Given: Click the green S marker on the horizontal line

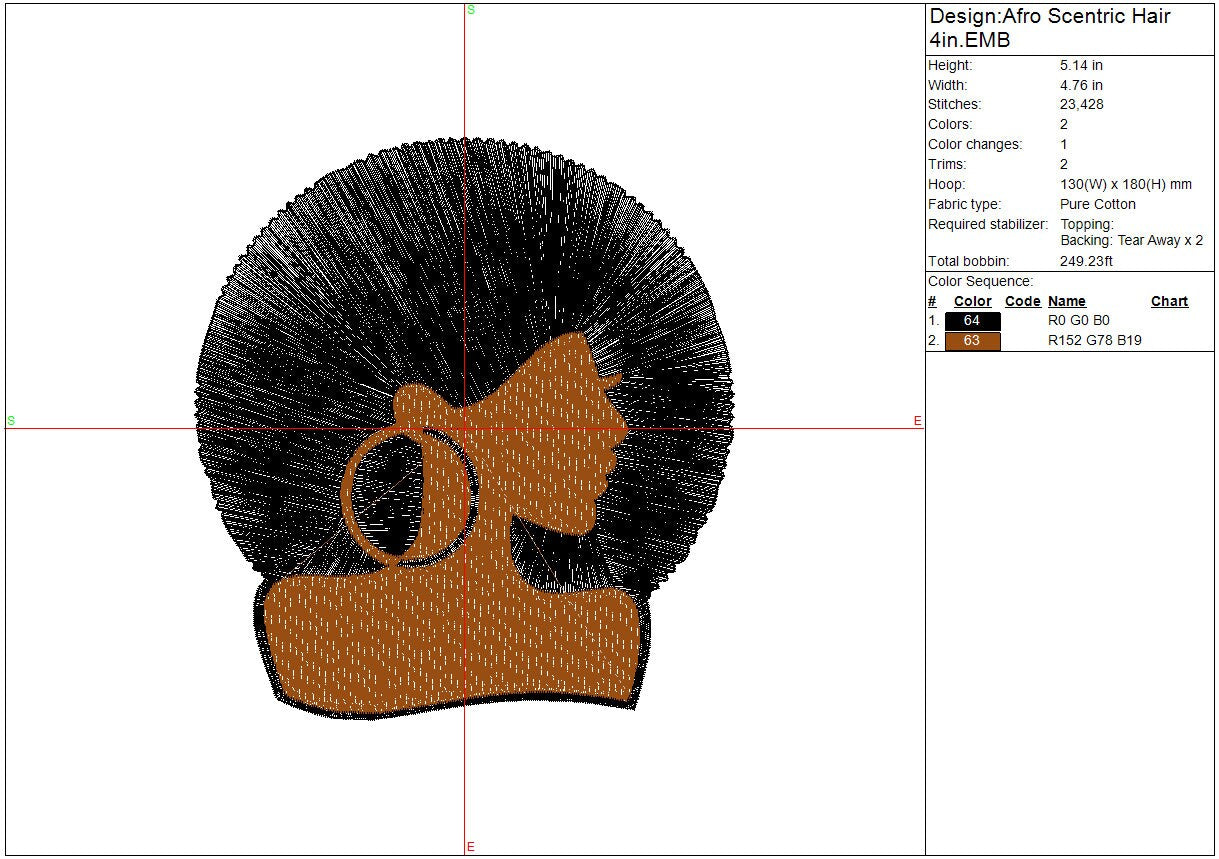Looking at the screenshot, I should point(11,421).
